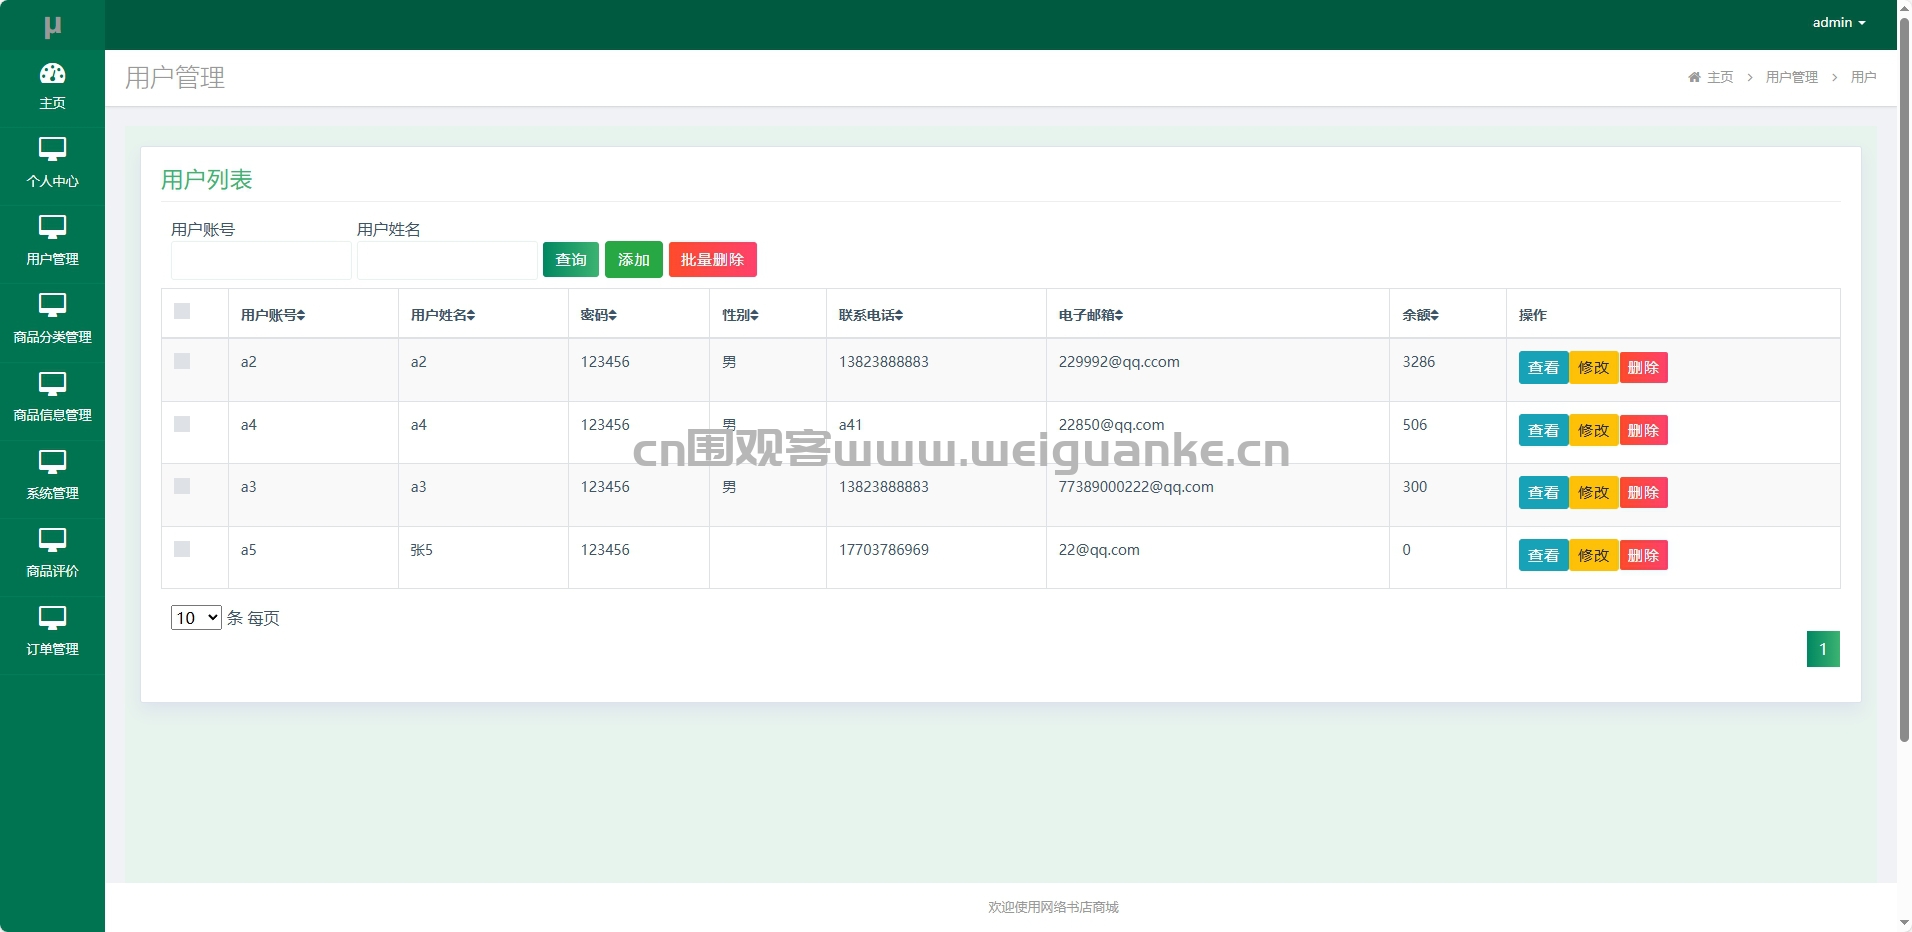Open the 主页 dashboard icon in sidebar

[52, 73]
